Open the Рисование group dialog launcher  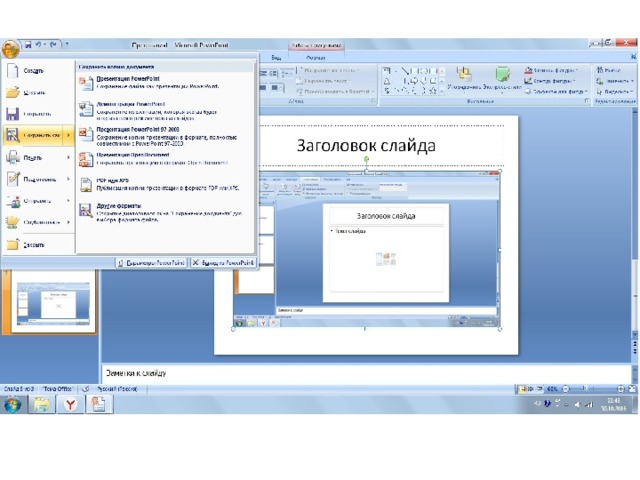[587, 101]
